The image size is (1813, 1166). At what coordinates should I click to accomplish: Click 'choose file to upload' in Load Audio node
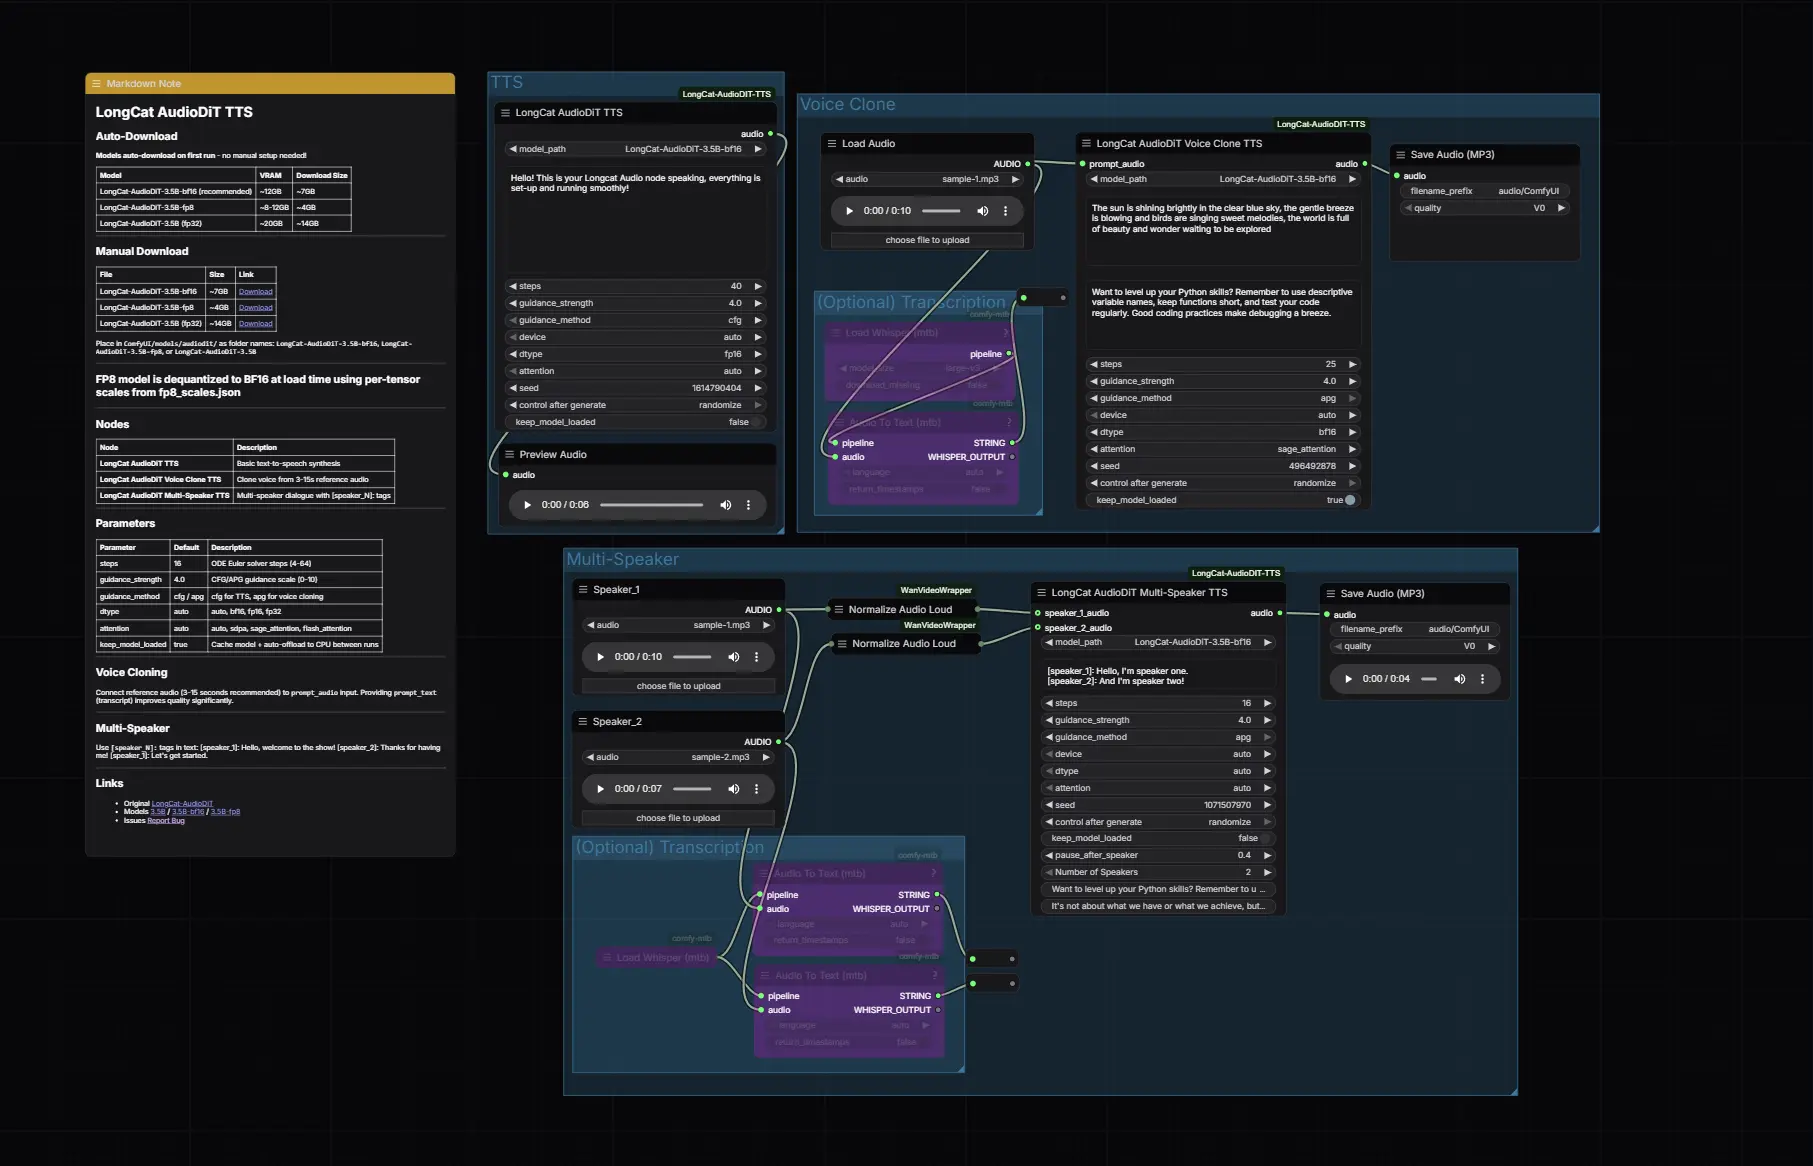coord(927,240)
